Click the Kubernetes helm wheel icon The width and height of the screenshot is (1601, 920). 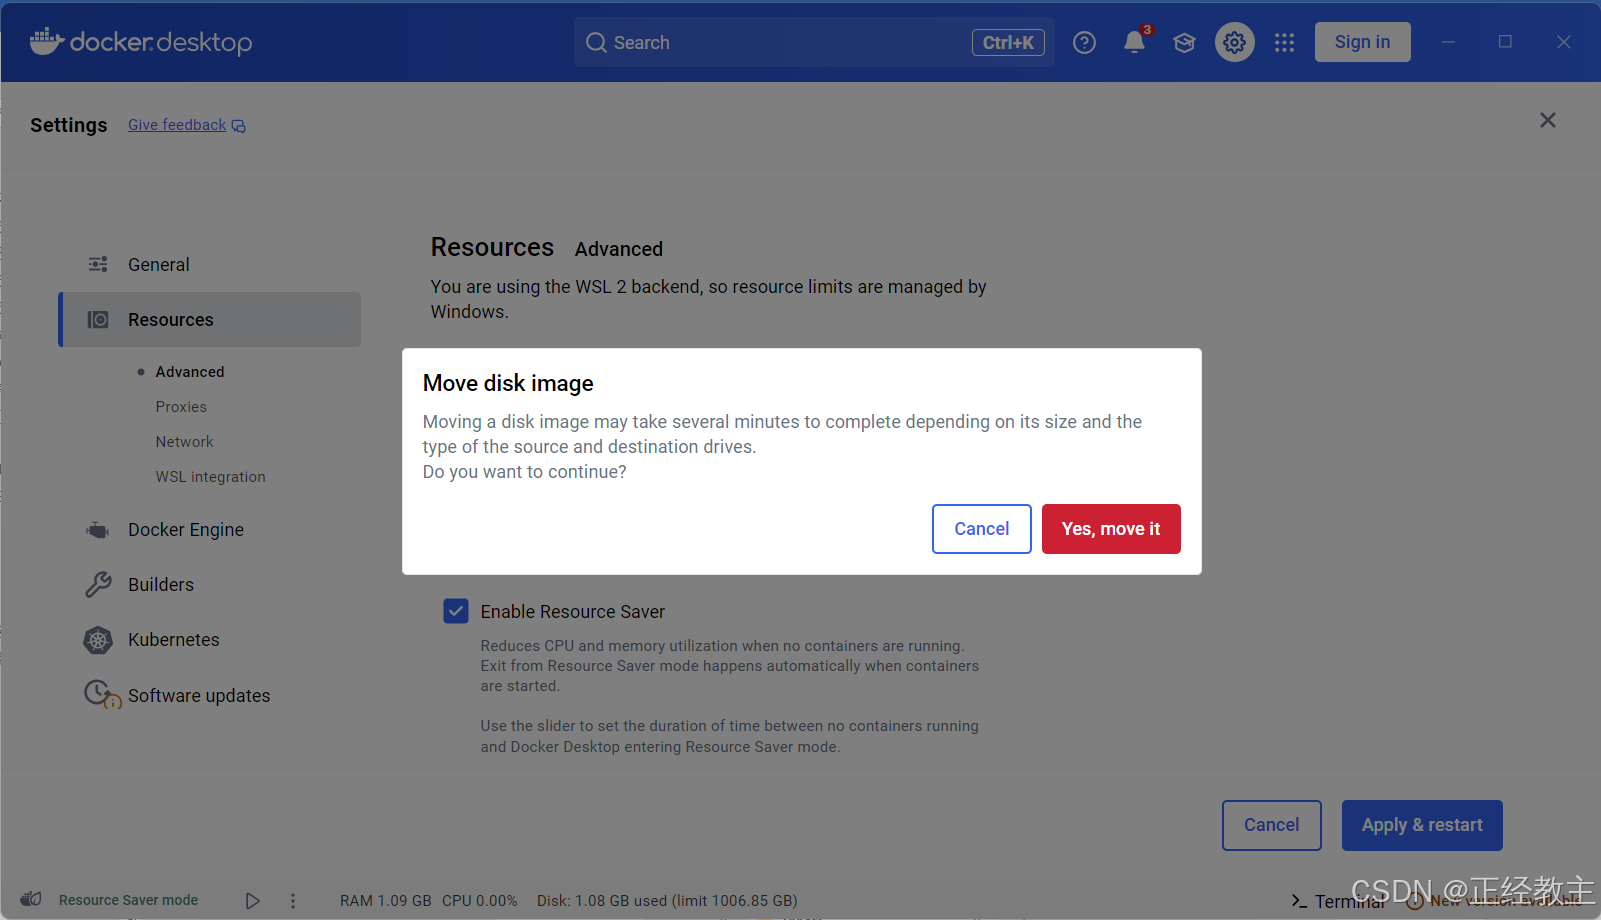coord(98,640)
